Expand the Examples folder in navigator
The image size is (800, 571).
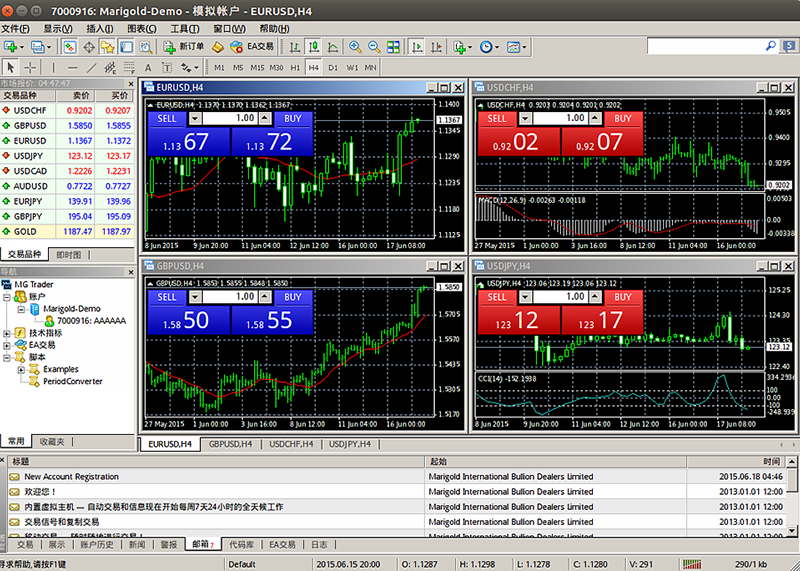click(22, 369)
